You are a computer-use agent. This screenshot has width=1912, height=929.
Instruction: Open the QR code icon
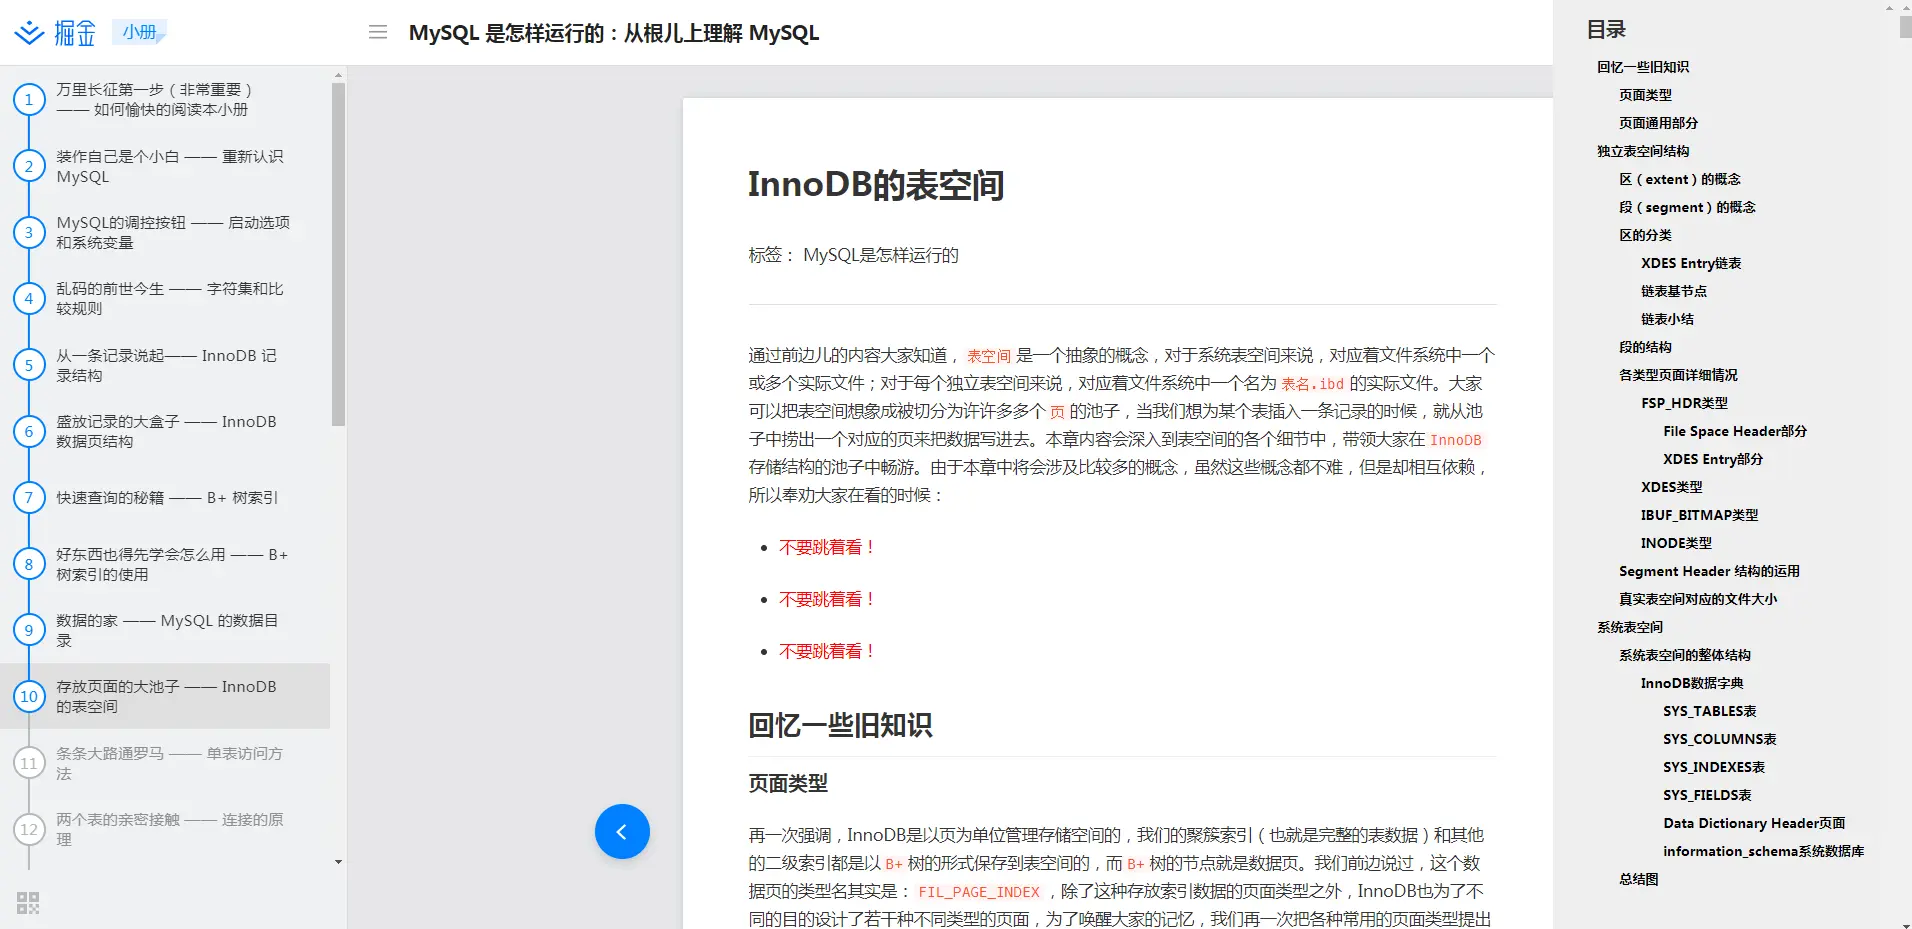point(28,903)
